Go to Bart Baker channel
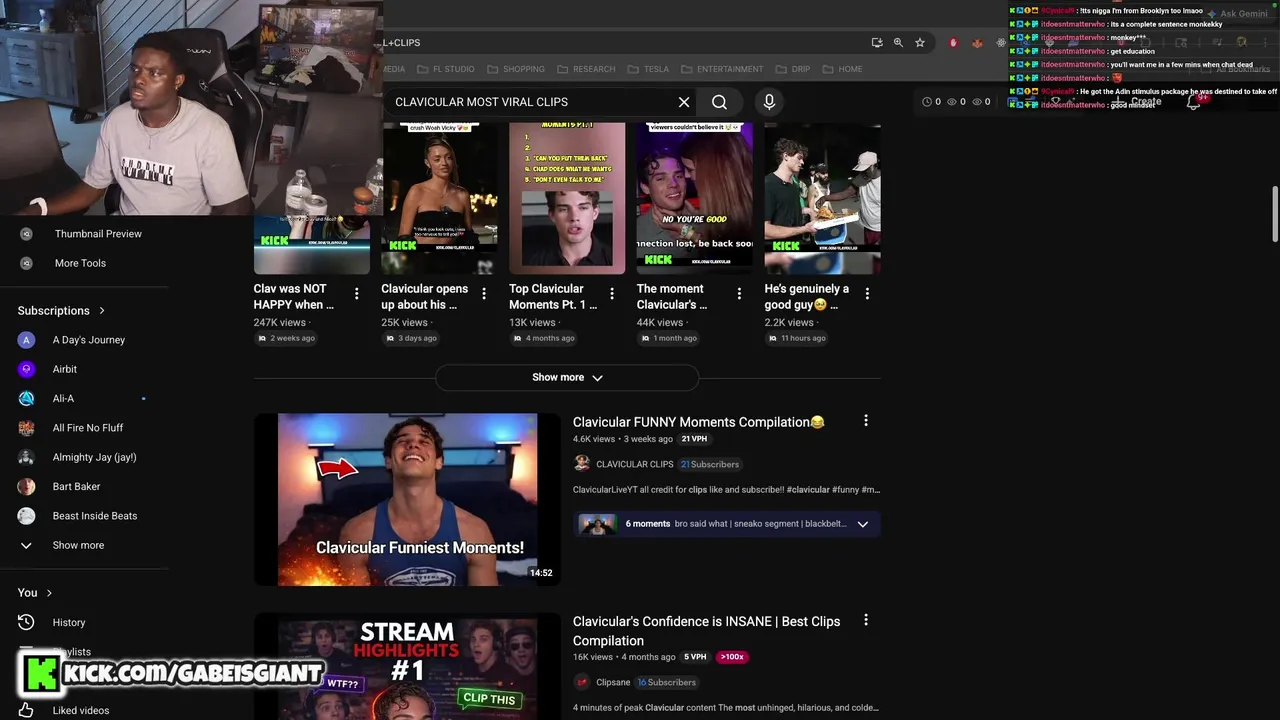 77,486
